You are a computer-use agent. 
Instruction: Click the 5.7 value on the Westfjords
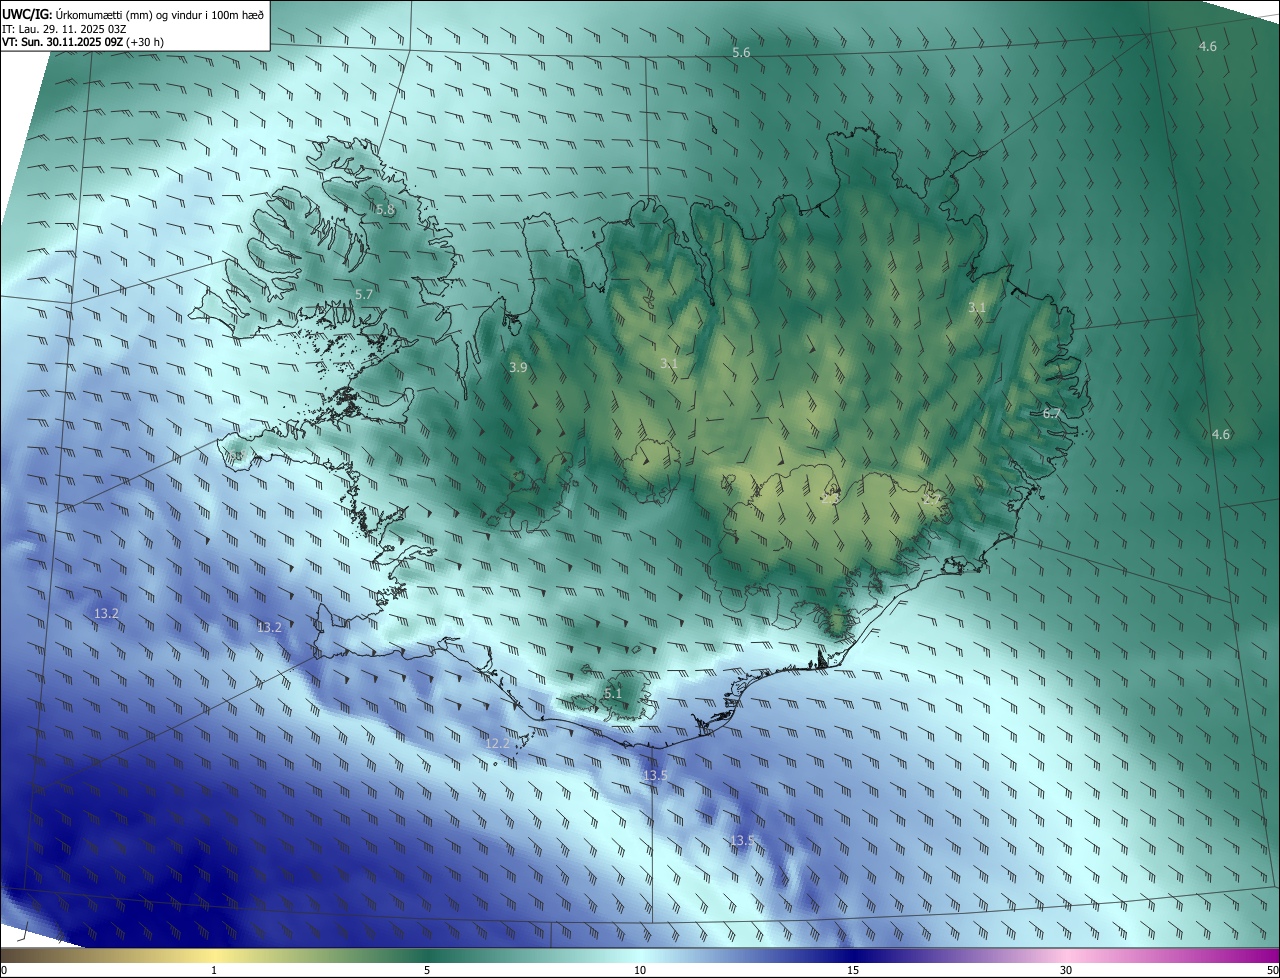(364, 295)
